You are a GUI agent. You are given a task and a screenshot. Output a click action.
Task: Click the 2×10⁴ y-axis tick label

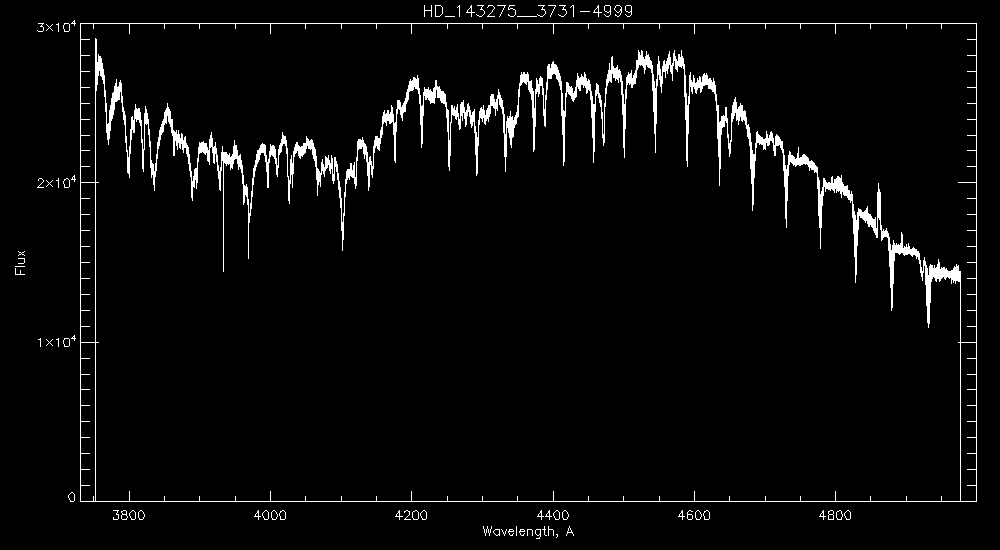click(x=59, y=182)
